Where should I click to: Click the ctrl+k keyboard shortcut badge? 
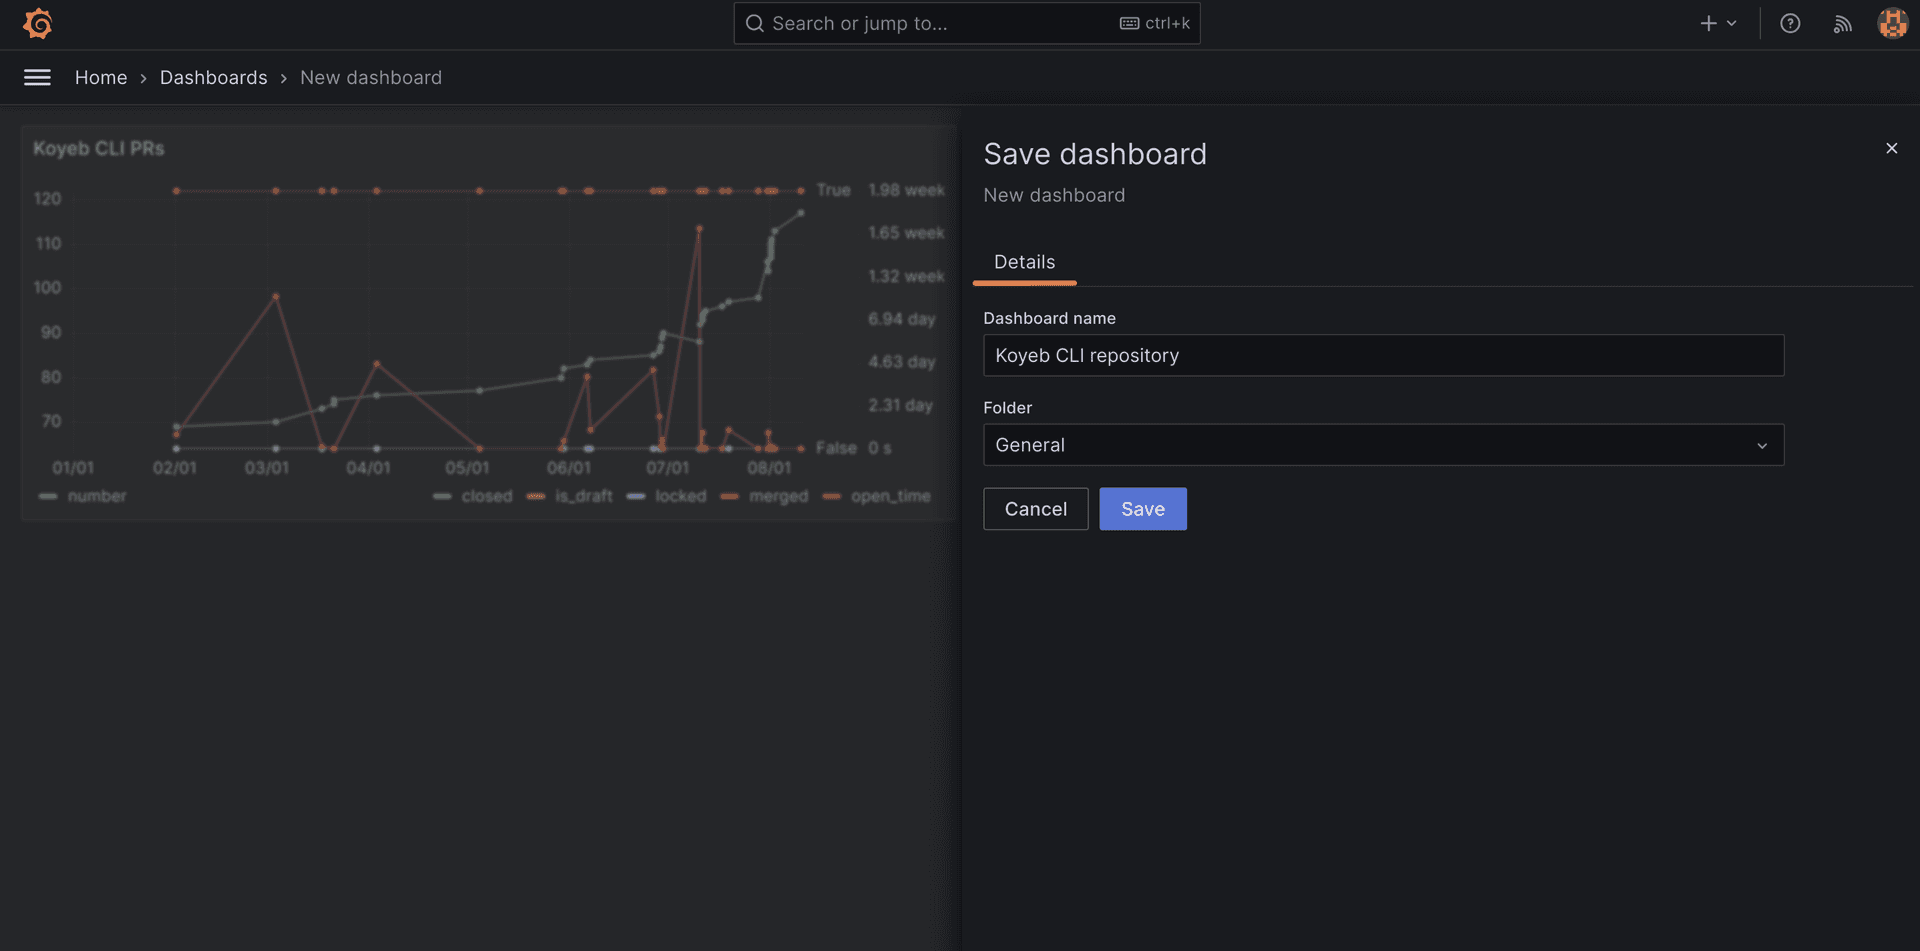click(x=1157, y=23)
